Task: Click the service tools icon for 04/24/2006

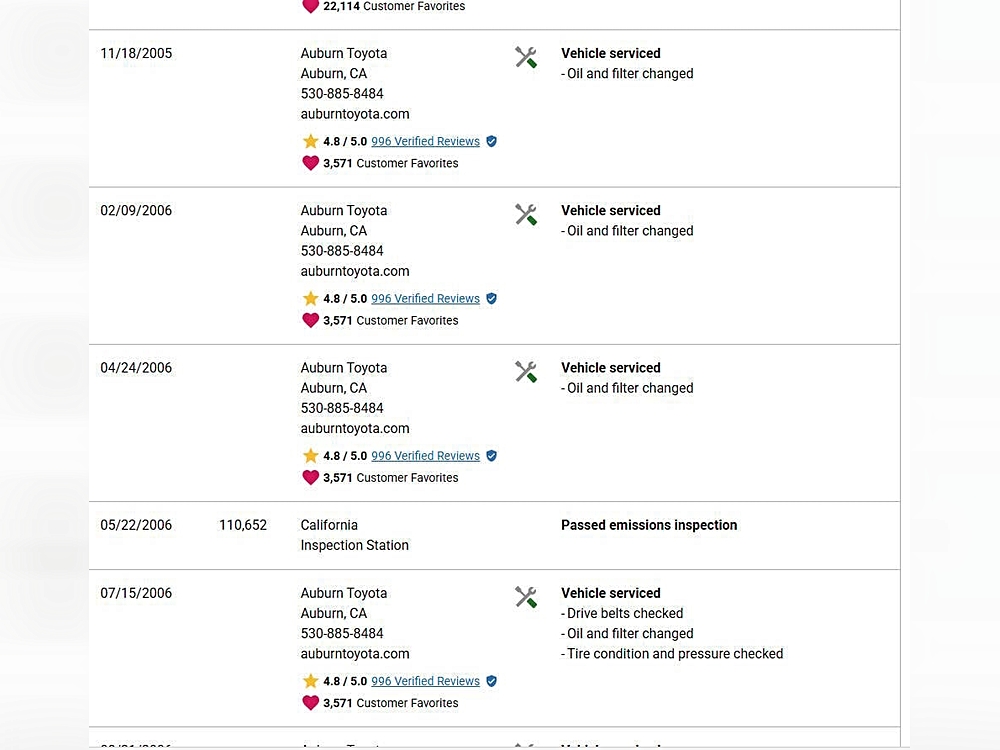Action: coord(526,372)
